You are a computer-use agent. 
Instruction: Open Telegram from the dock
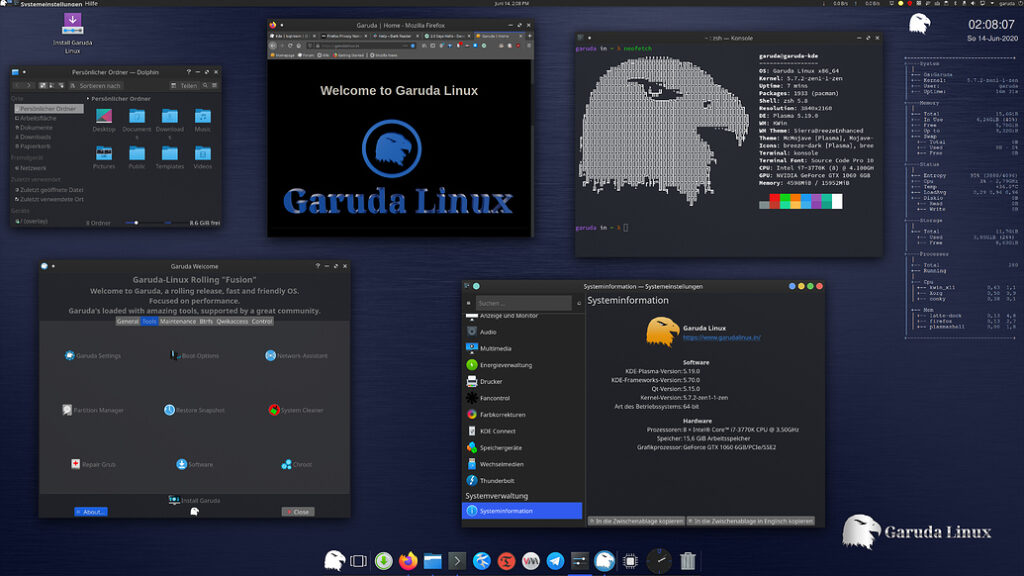pos(555,561)
